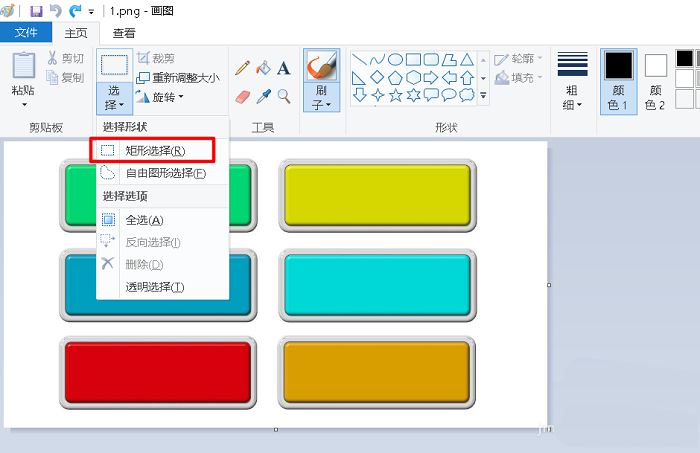
Task: Select the oval shape
Action: 395,59
